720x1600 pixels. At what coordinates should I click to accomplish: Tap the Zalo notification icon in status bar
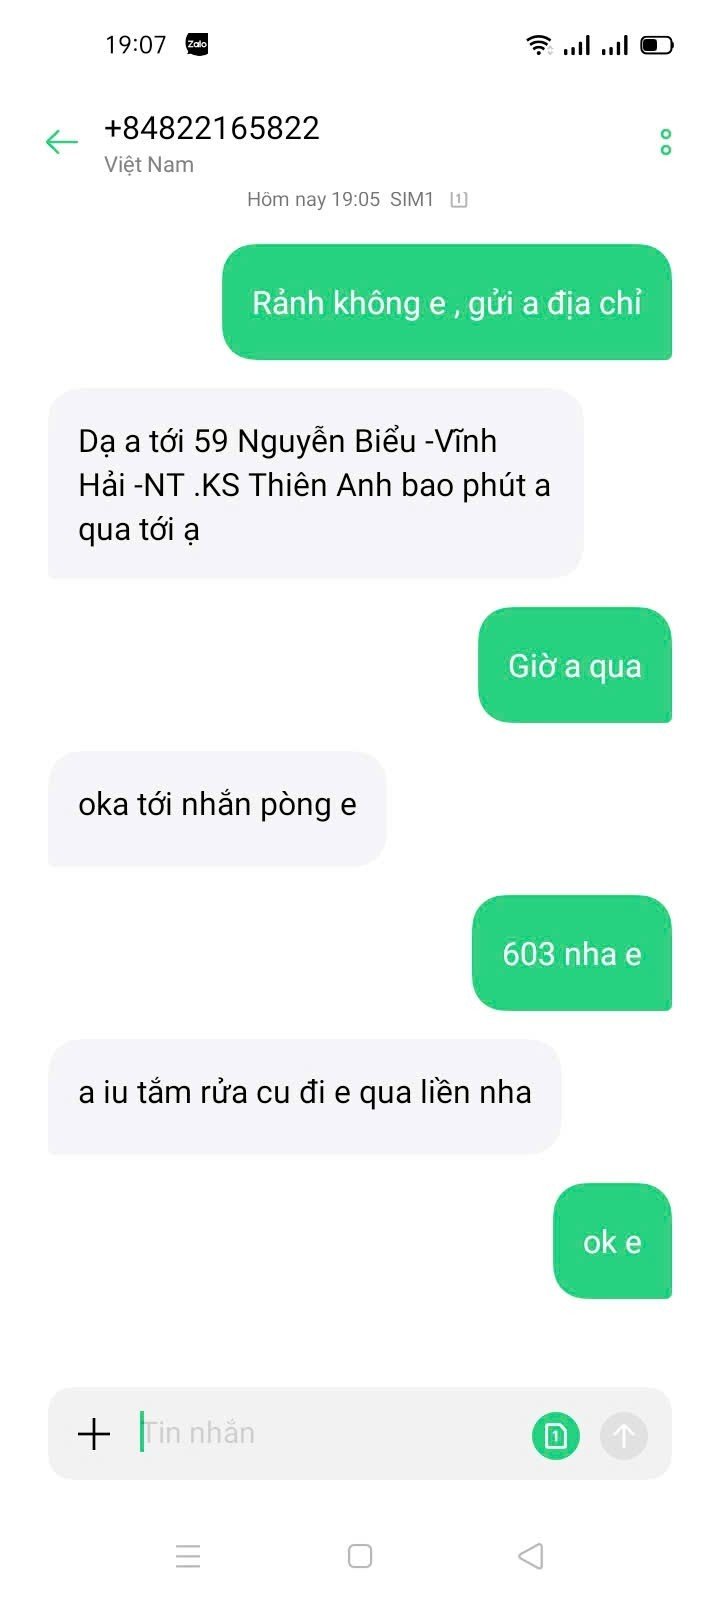197,44
